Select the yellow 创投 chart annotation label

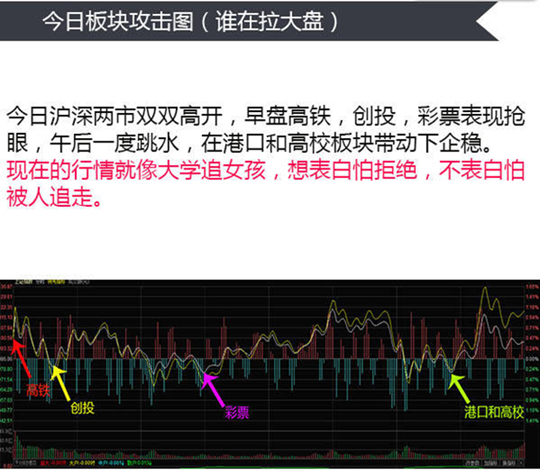pos(82,408)
